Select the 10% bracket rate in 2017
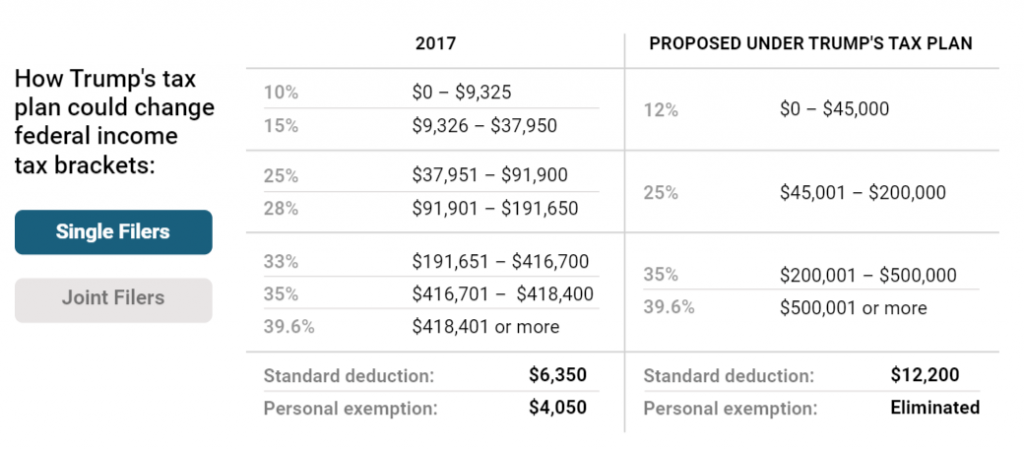1024x450 pixels. click(x=281, y=93)
